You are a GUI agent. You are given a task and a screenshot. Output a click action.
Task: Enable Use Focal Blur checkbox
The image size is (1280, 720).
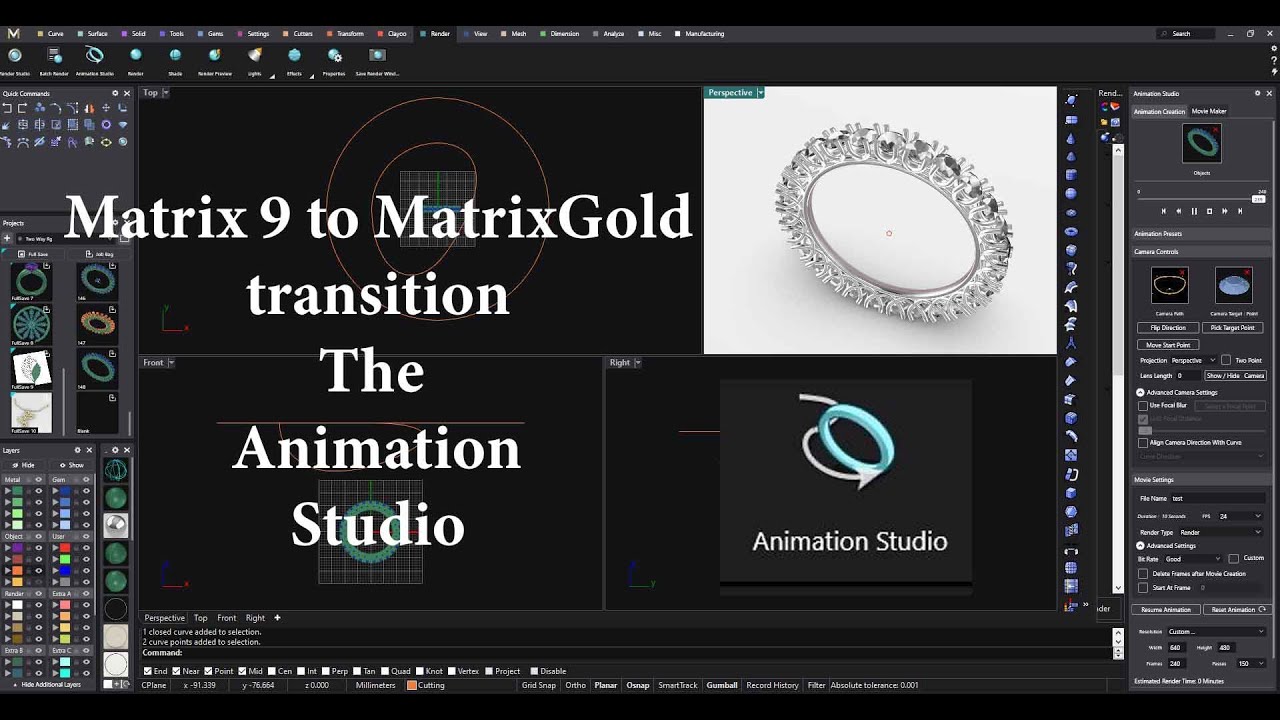point(1143,406)
